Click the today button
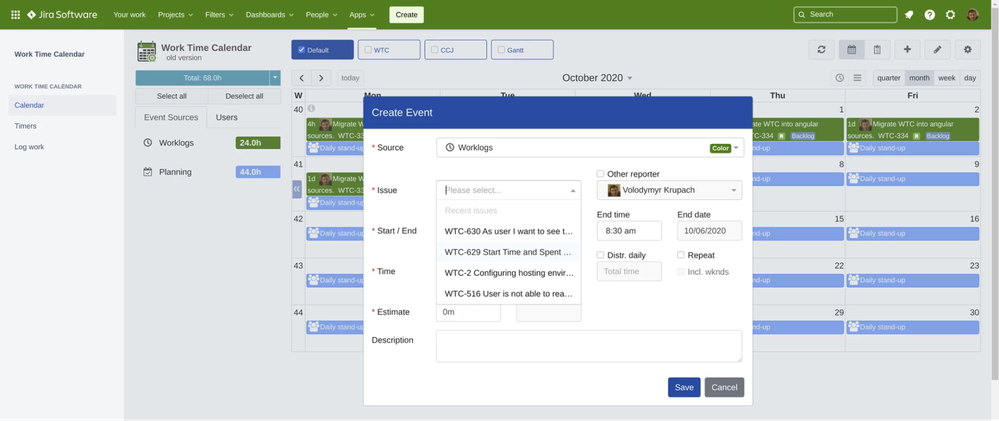Screen dimensions: 999x421 point(350,78)
